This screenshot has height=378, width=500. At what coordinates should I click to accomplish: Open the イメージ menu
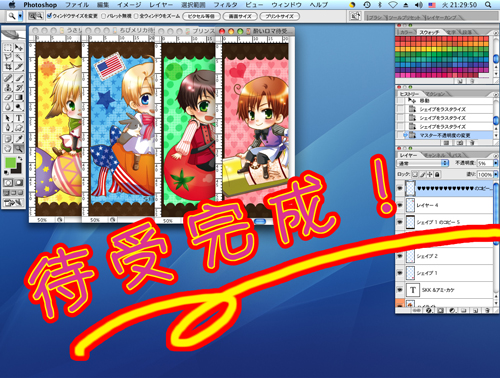tap(129, 5)
